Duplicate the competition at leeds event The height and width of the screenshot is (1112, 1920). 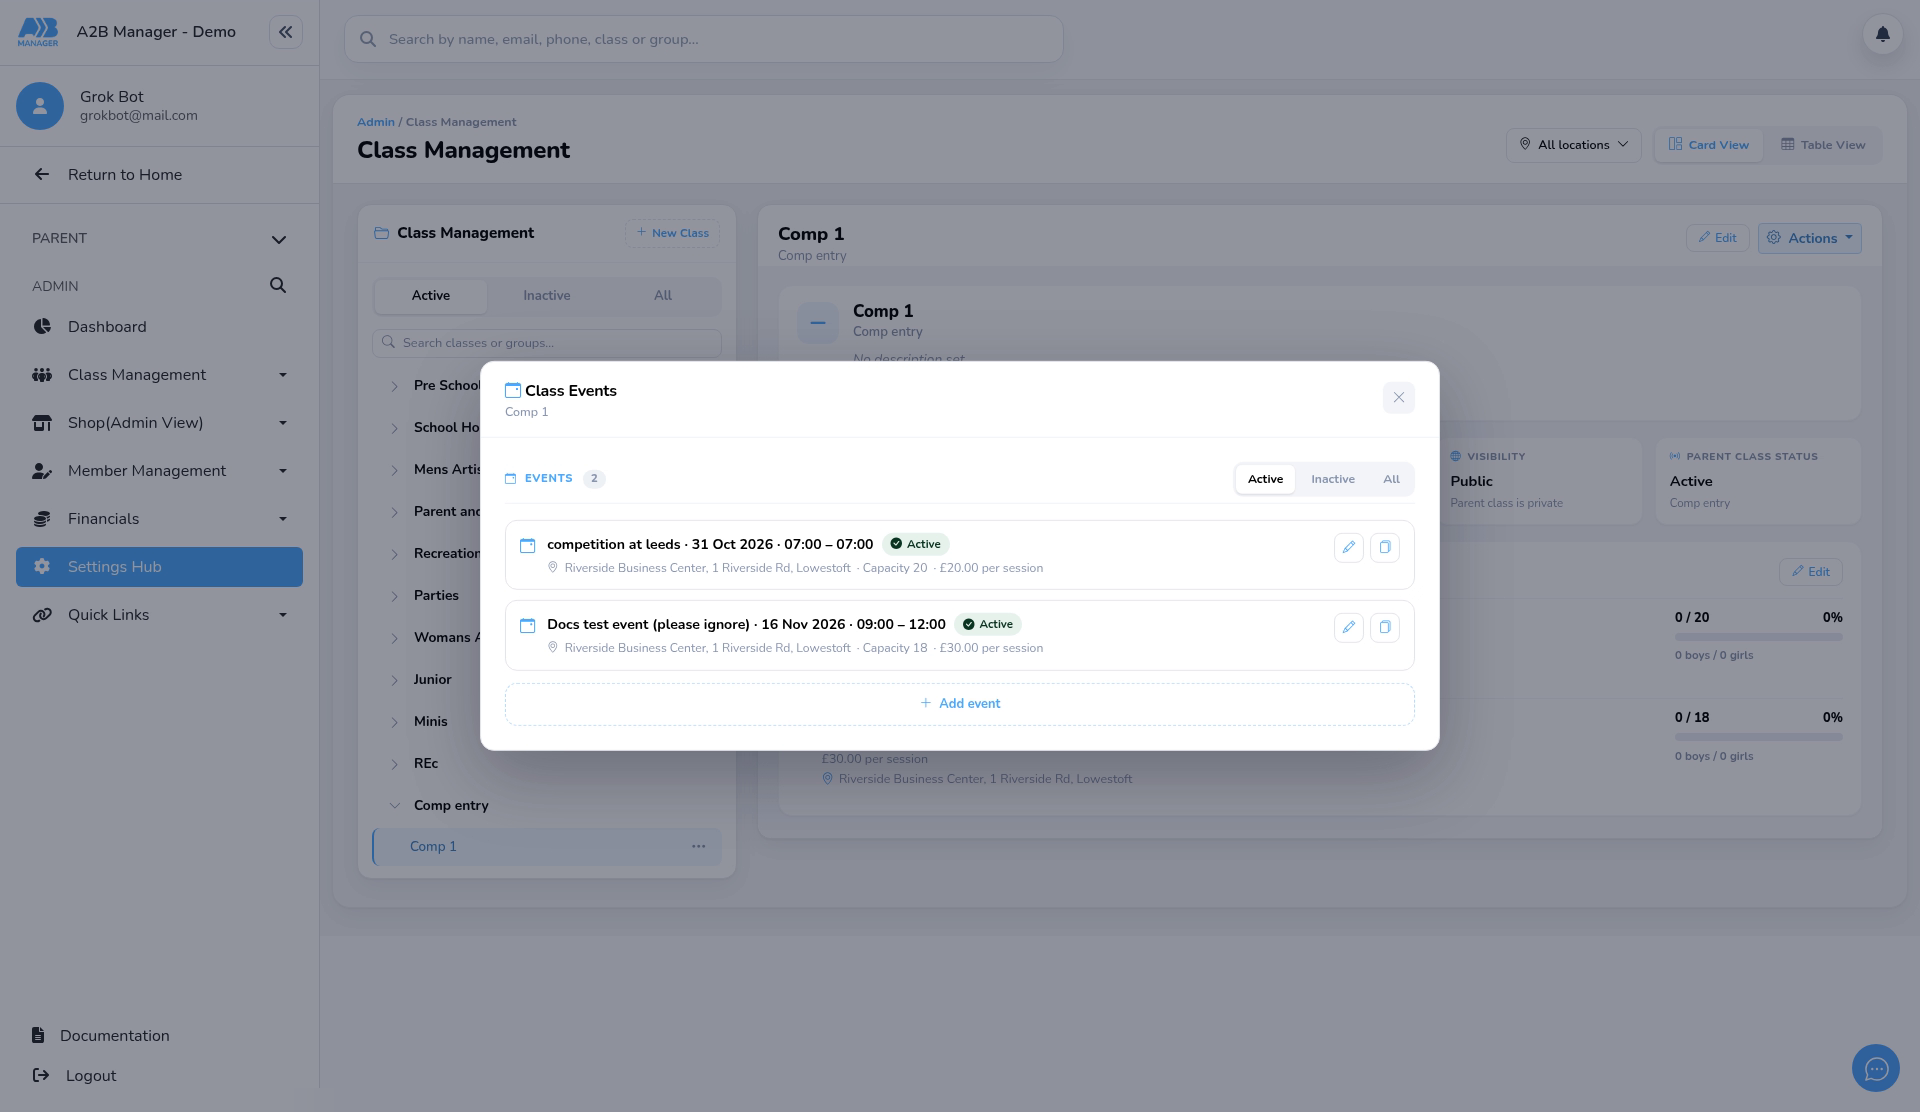coord(1384,547)
